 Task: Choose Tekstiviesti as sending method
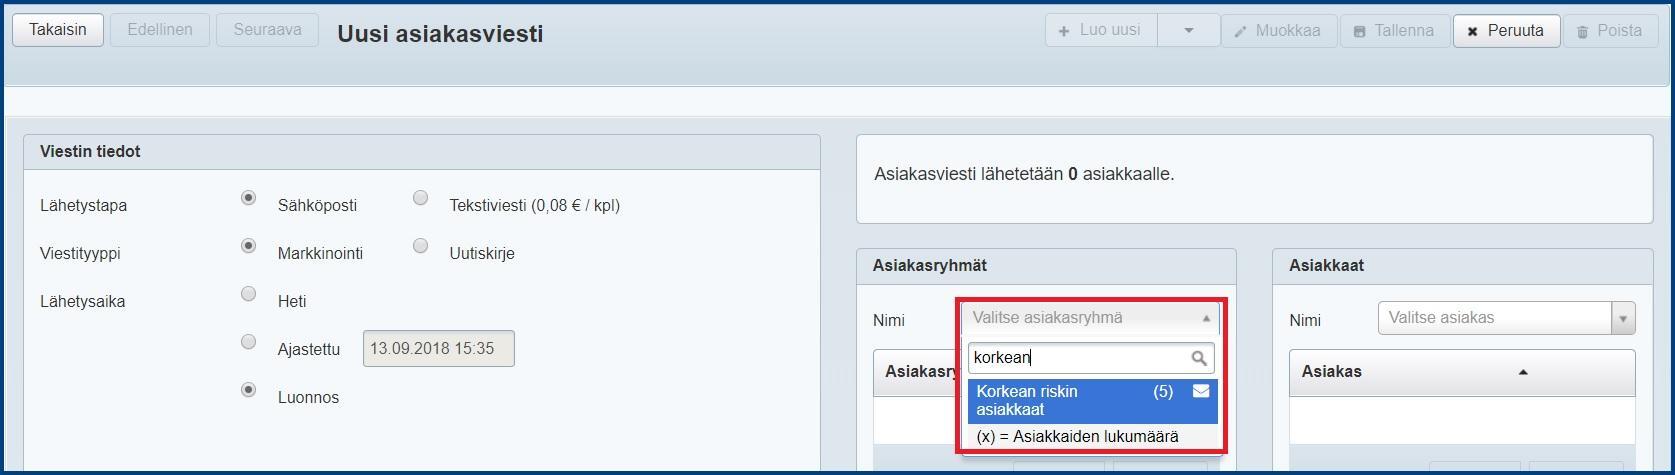click(421, 198)
